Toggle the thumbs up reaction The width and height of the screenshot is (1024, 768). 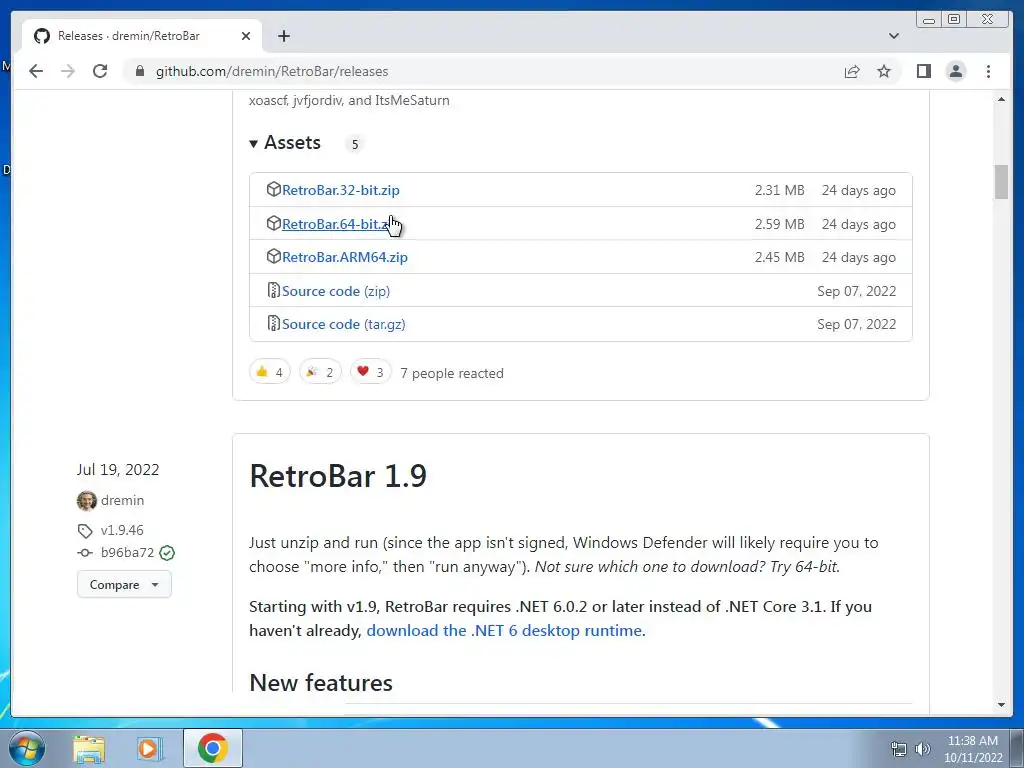[x=270, y=372]
